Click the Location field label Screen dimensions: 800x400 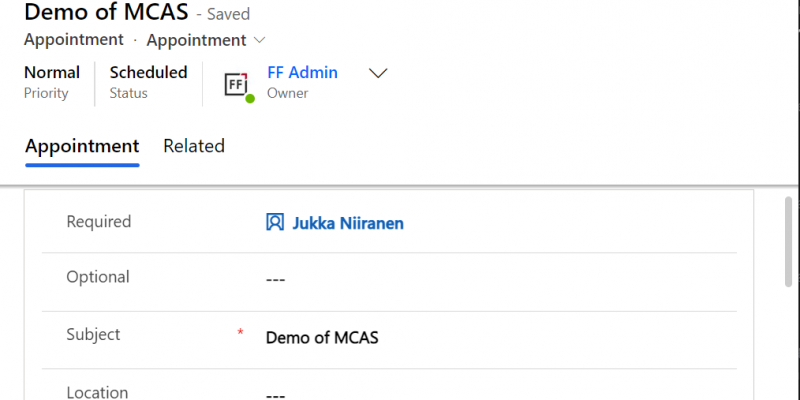pos(97,392)
